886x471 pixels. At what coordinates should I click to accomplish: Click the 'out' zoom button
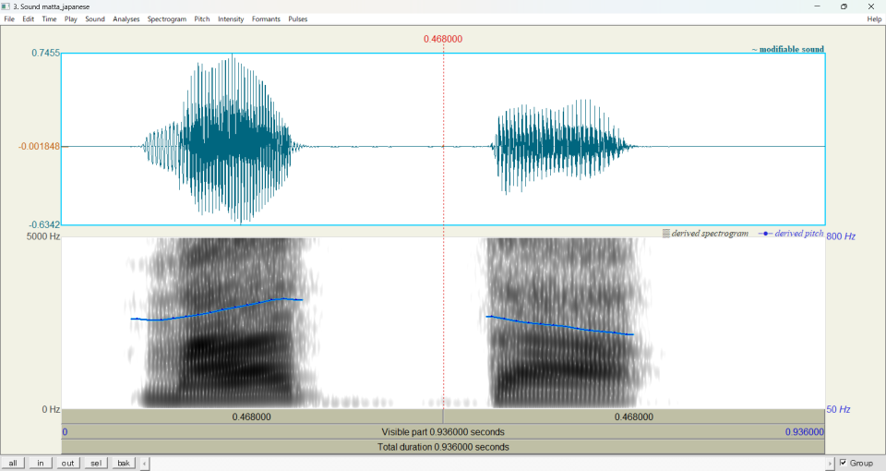68,463
